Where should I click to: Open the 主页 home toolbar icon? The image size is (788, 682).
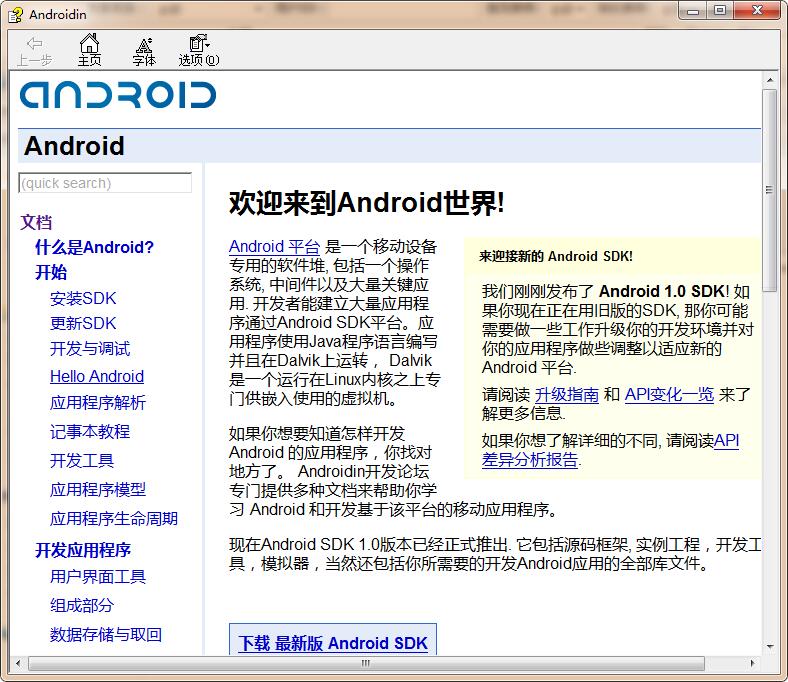pos(89,51)
